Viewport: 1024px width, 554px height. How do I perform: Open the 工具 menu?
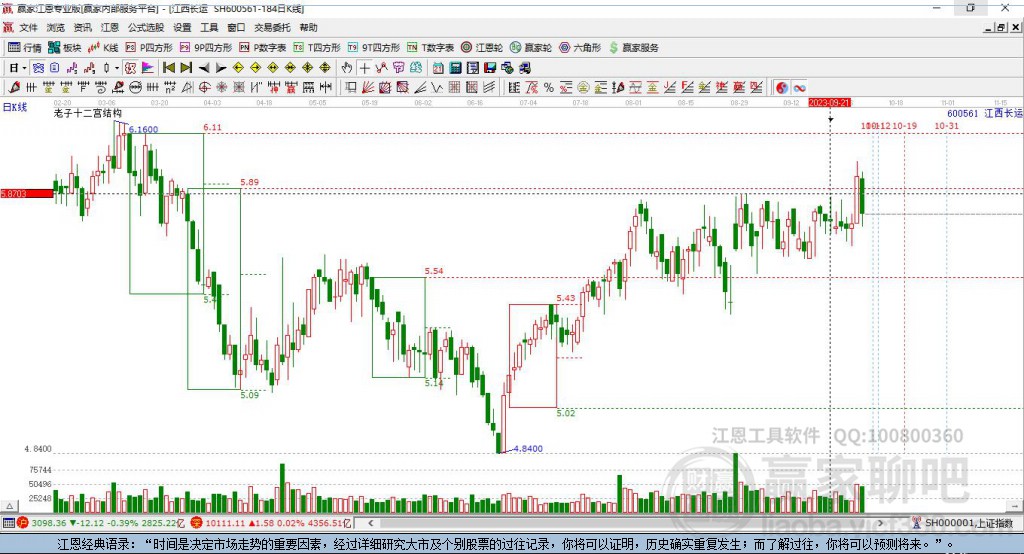point(209,27)
